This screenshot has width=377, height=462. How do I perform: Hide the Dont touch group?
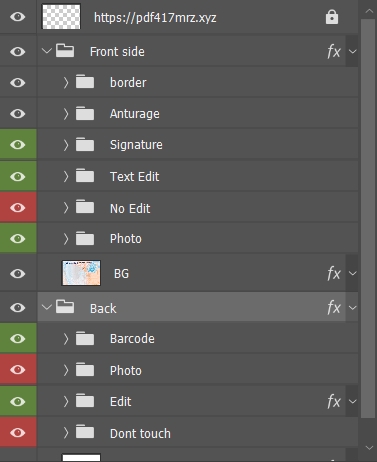pos(18,433)
